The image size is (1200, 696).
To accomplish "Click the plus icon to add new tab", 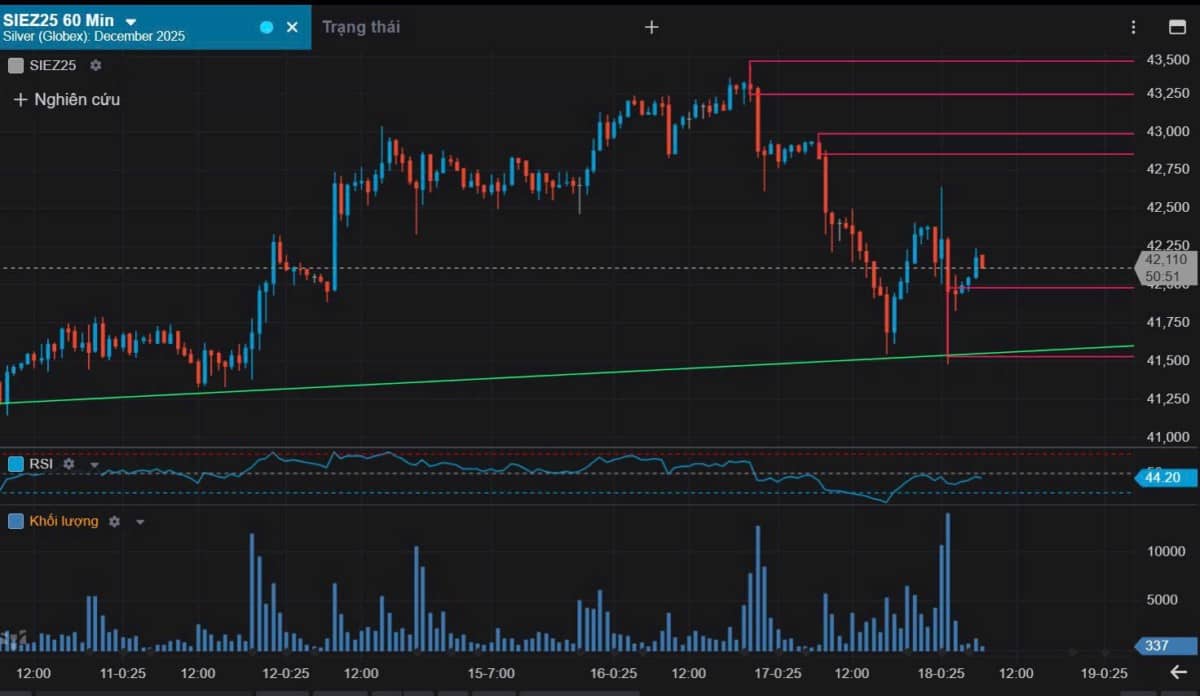I will tap(651, 27).
